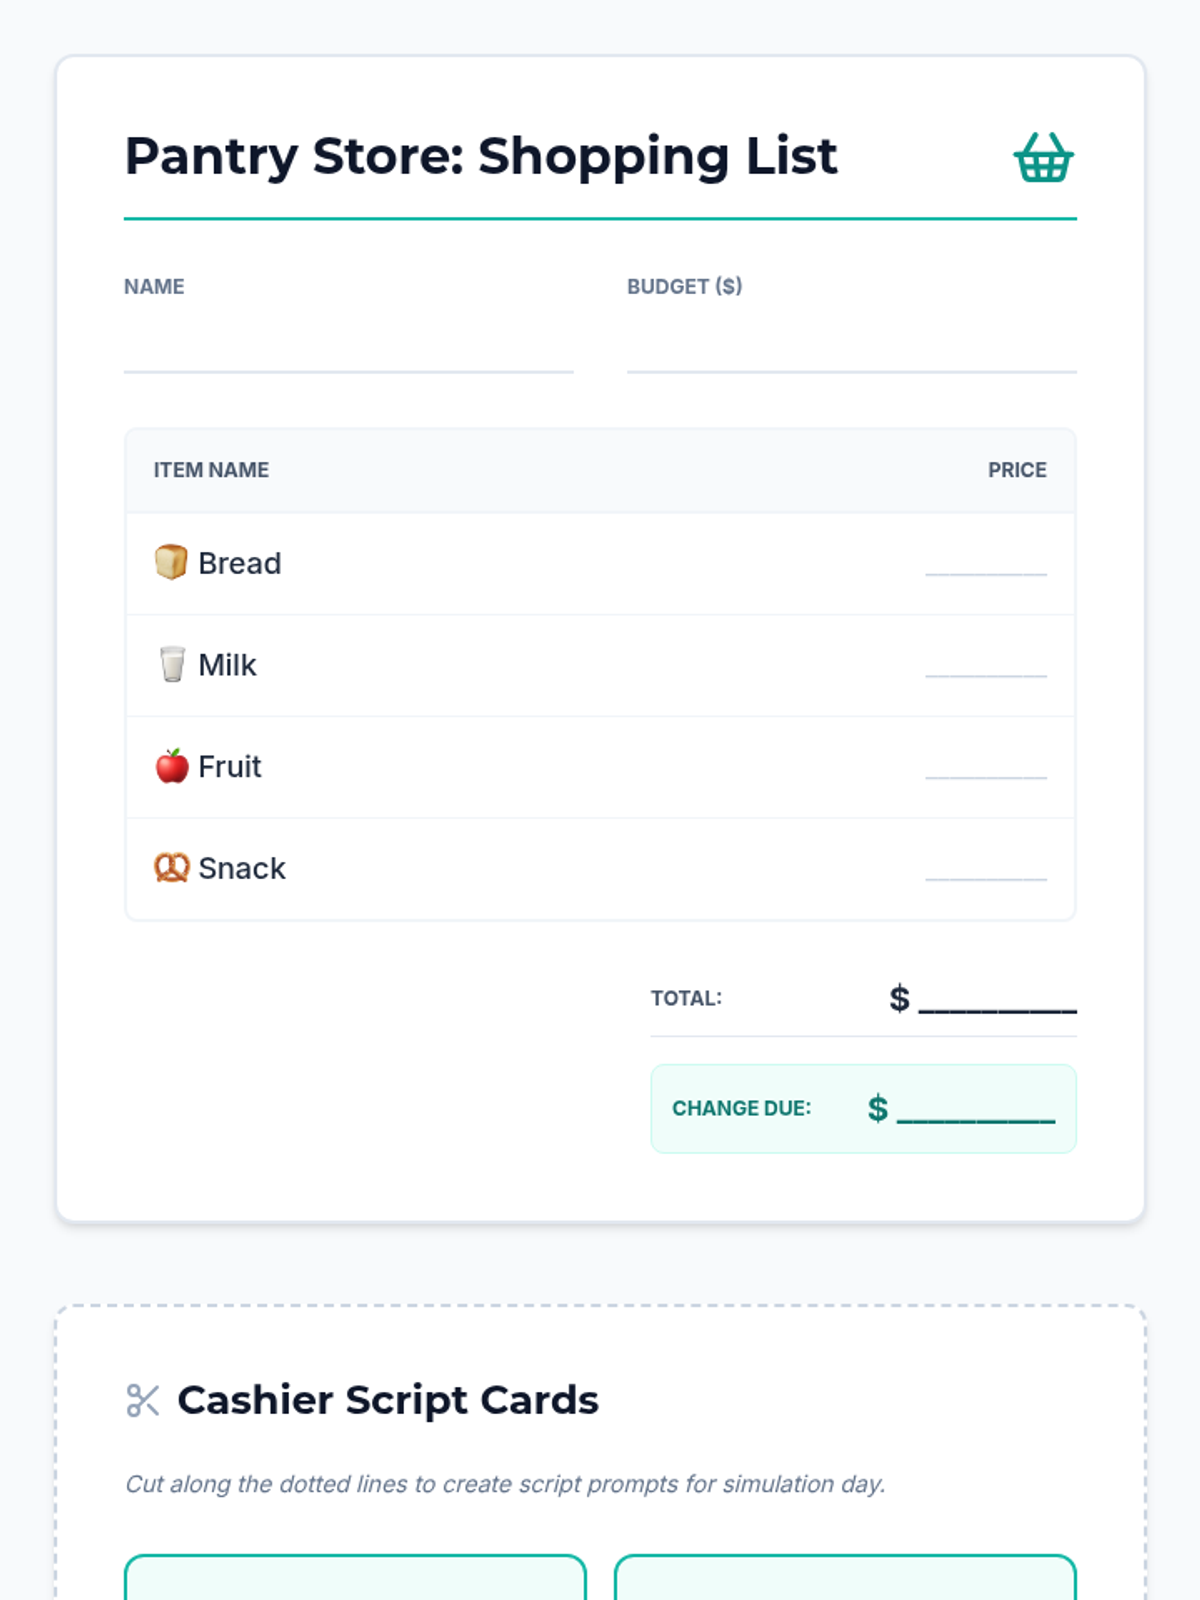The width and height of the screenshot is (1200, 1600).
Task: Click the Change Due amount blank
Action: point(976,1109)
